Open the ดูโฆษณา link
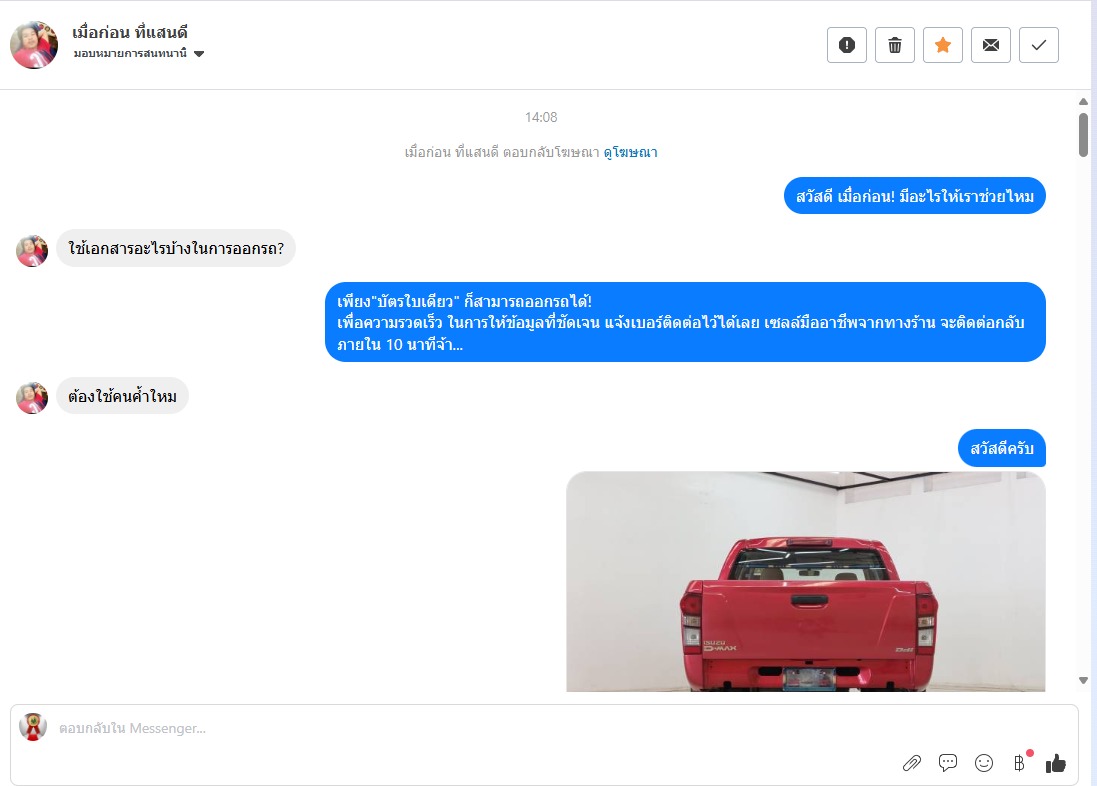The width and height of the screenshot is (1097, 786). (x=630, y=152)
